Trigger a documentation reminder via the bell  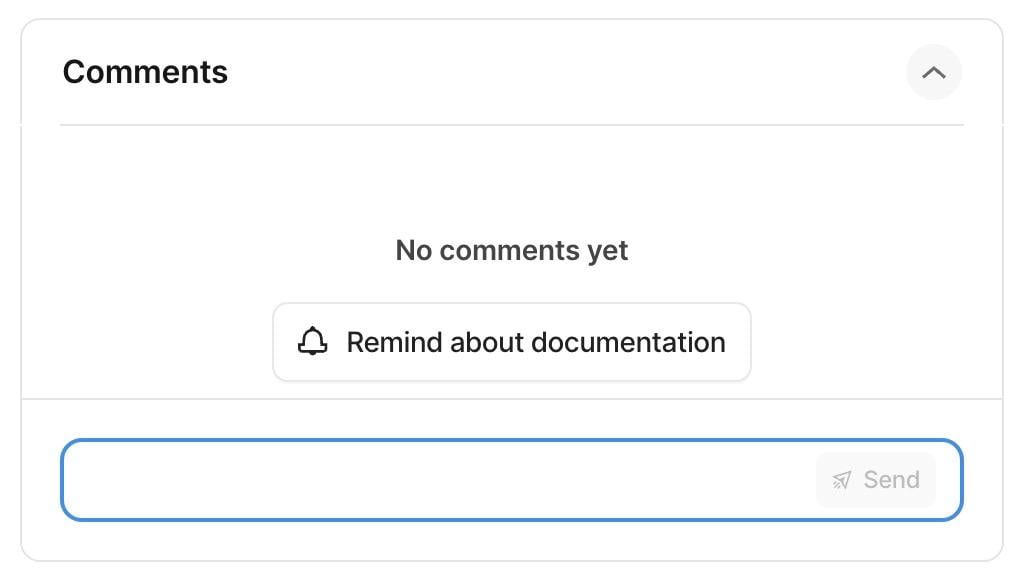tap(313, 342)
